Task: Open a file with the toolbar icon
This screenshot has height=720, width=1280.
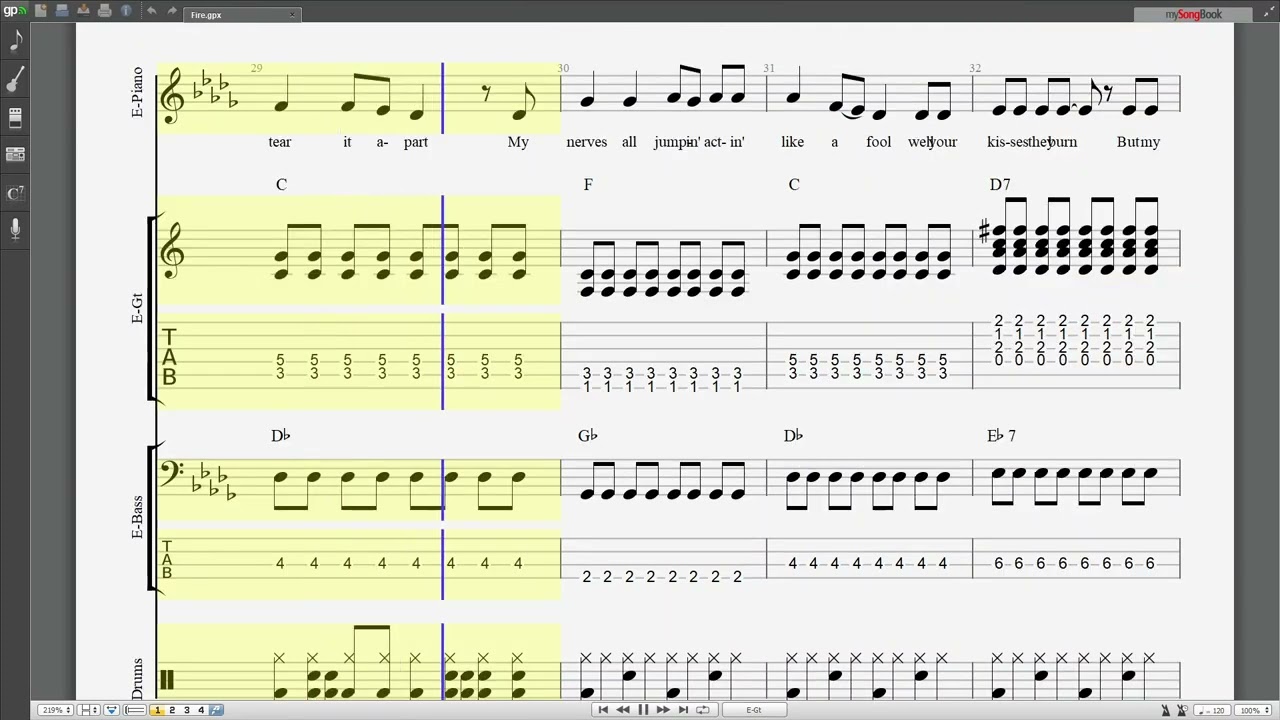Action: (x=62, y=11)
